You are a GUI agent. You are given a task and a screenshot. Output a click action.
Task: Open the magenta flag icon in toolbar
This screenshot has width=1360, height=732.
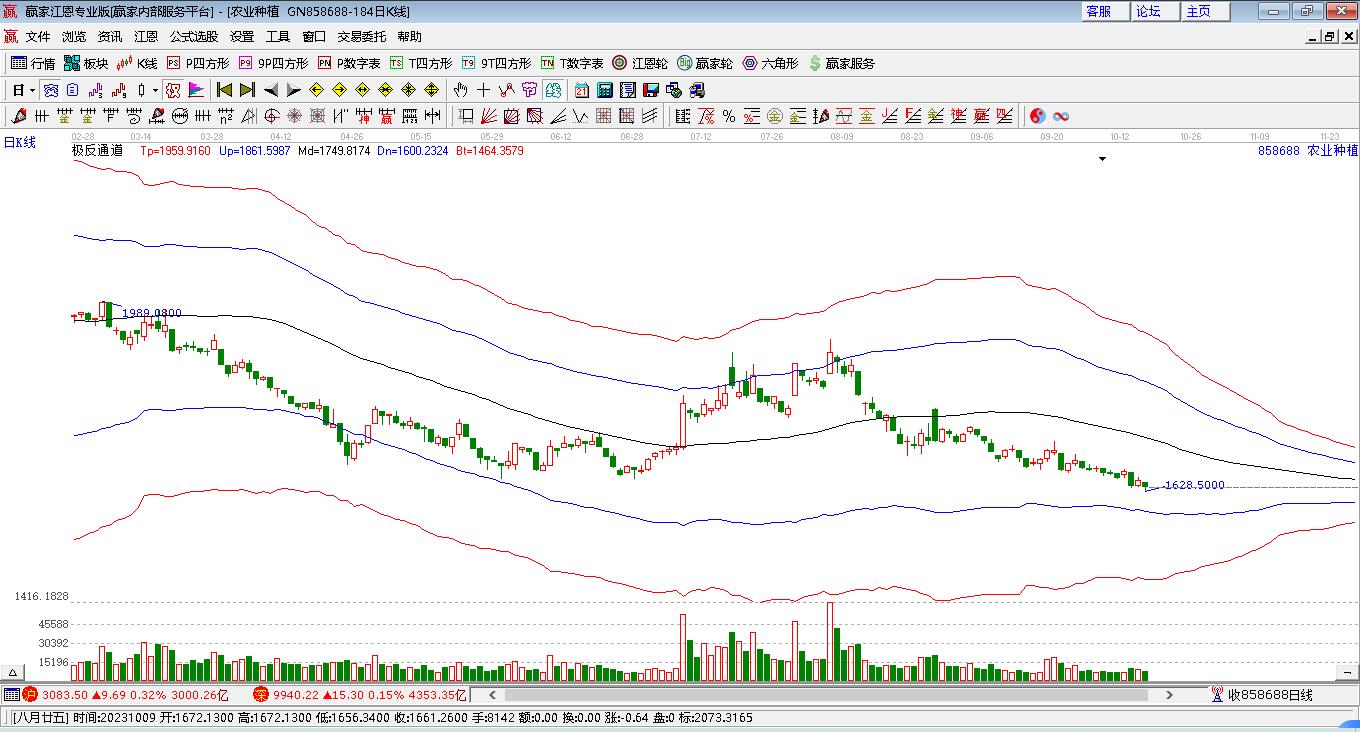196,90
